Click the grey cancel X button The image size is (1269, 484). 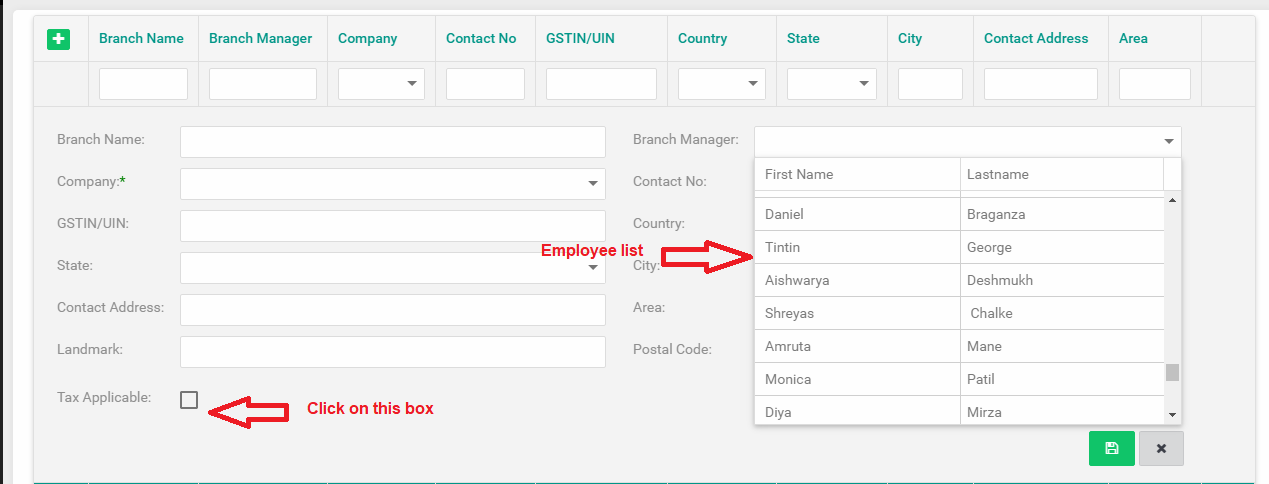click(x=1161, y=448)
